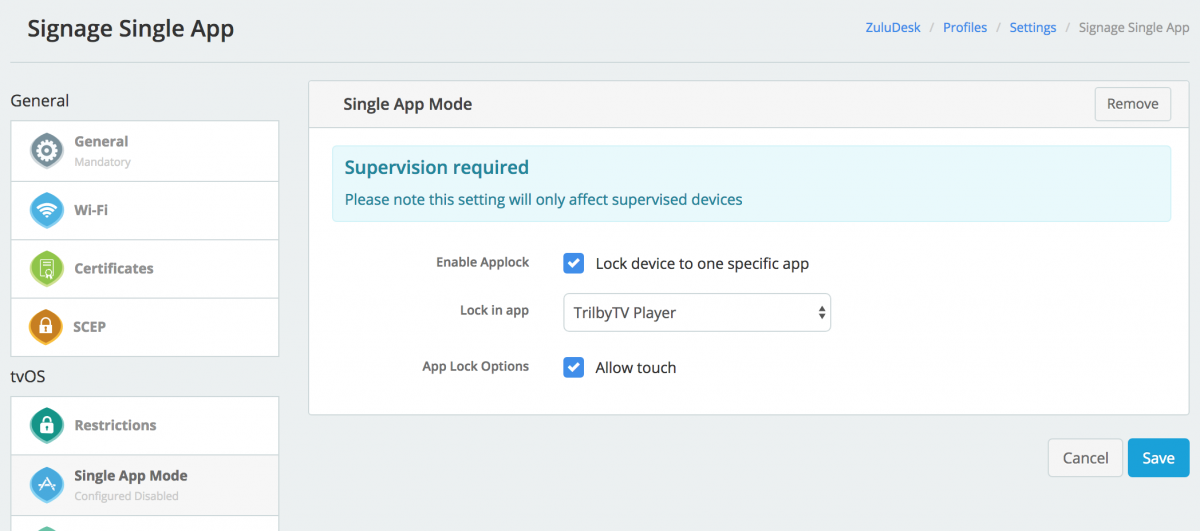This screenshot has height=531, width=1200.
Task: Open the Lock in app dropdown
Action: pyautogui.click(x=697, y=312)
